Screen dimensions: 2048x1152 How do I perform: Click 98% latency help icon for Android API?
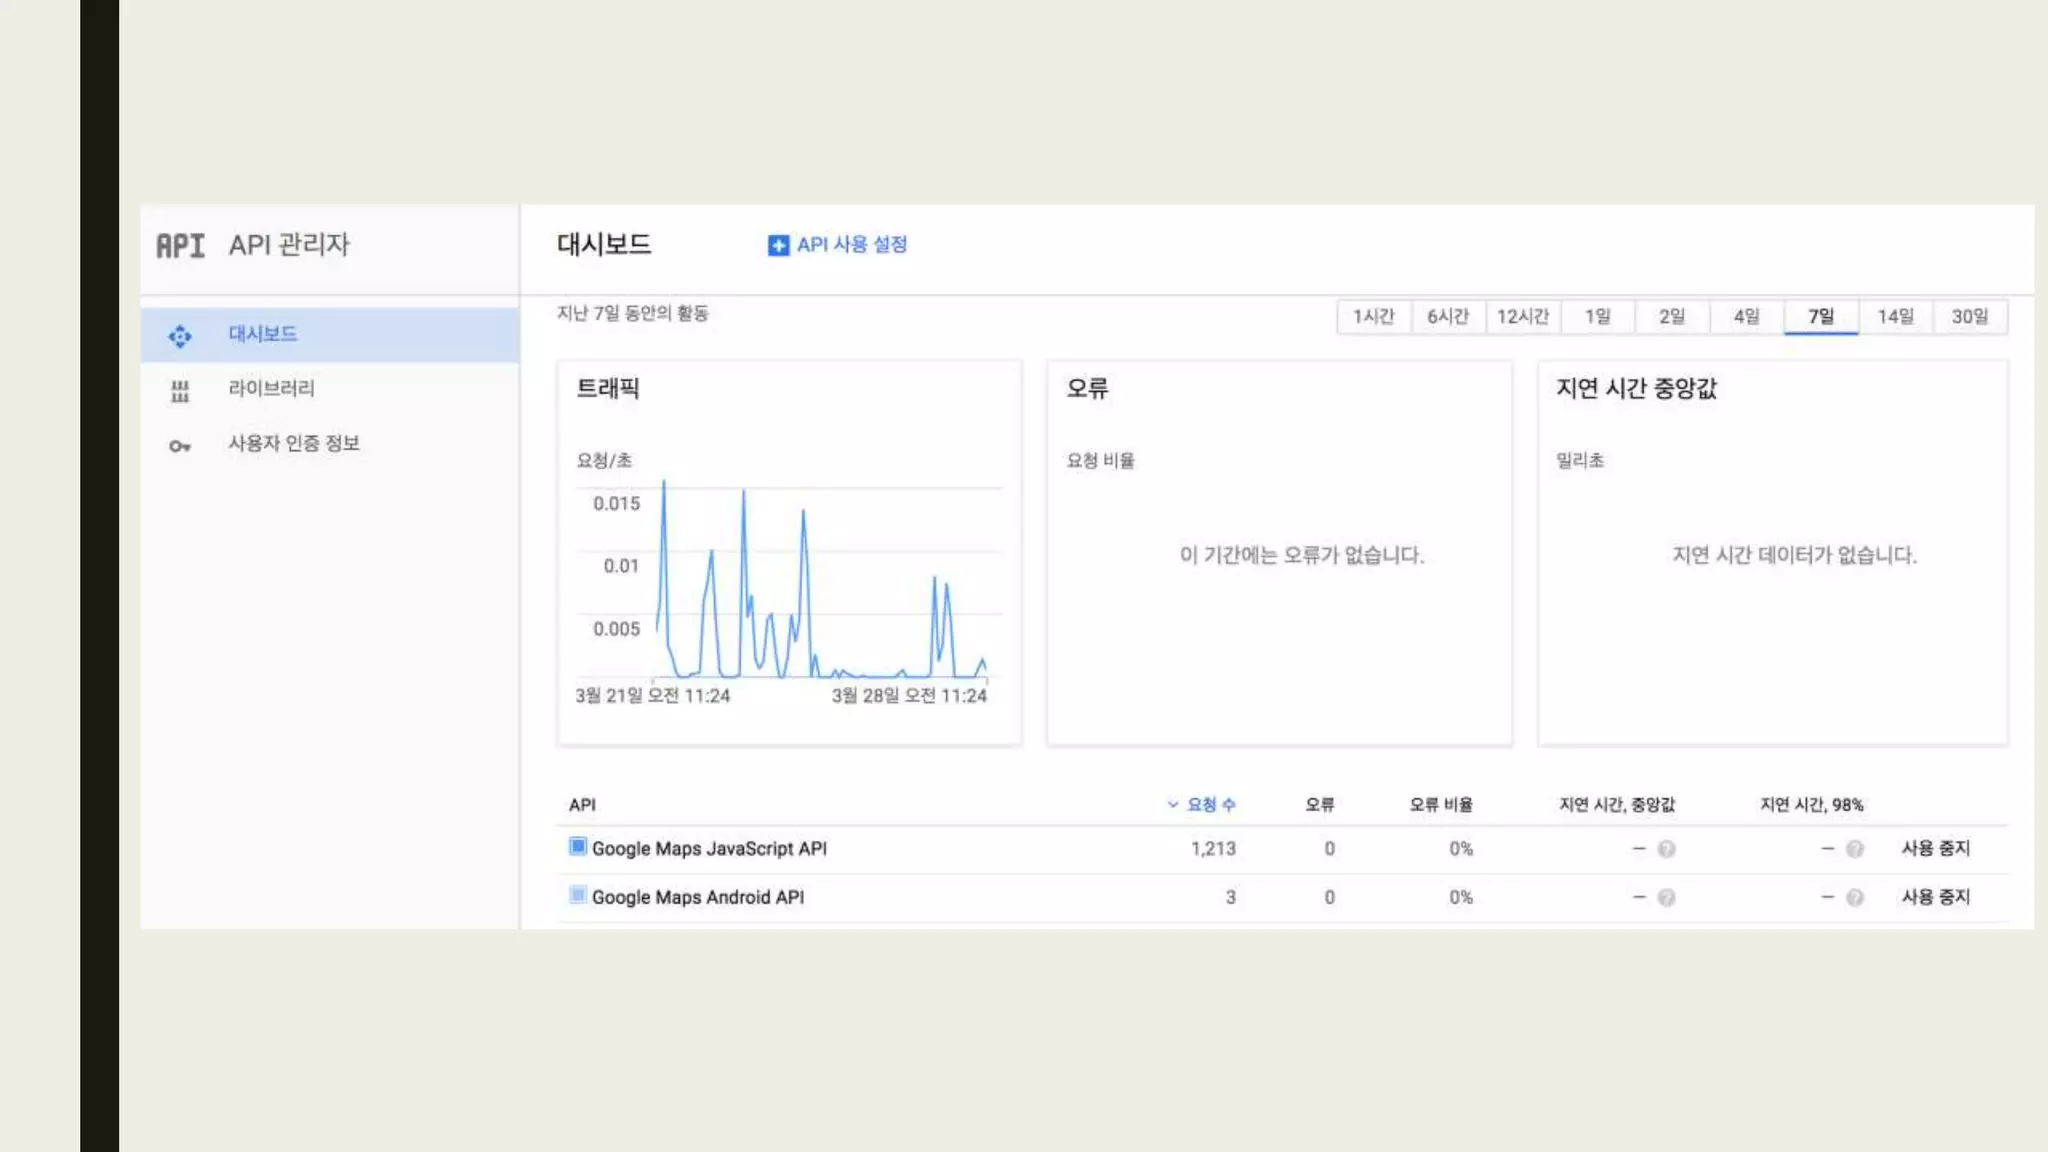point(1854,898)
